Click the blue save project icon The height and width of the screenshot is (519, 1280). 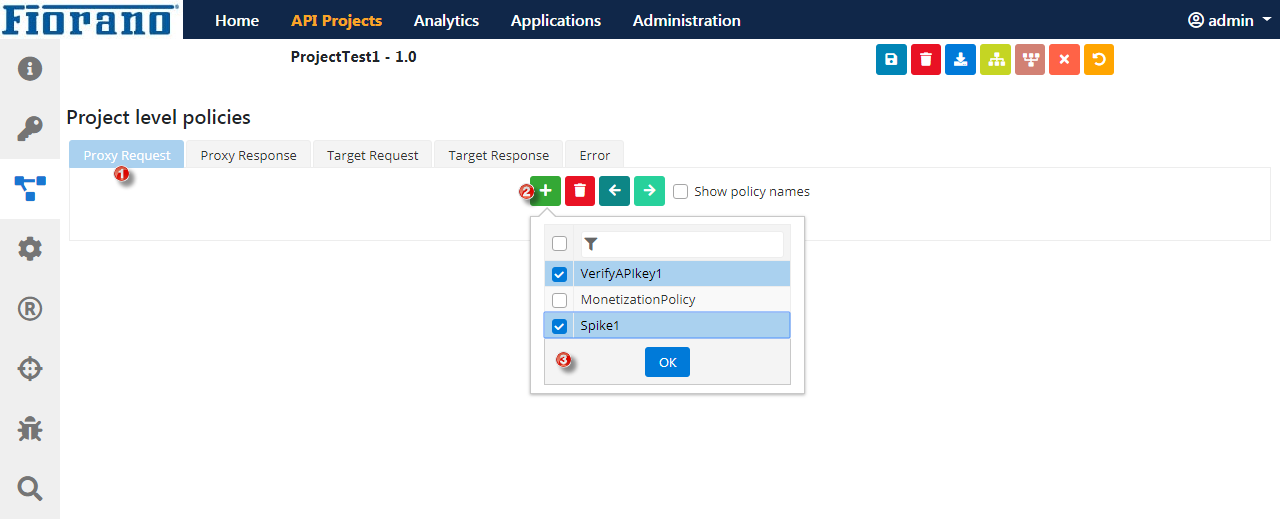(891, 60)
